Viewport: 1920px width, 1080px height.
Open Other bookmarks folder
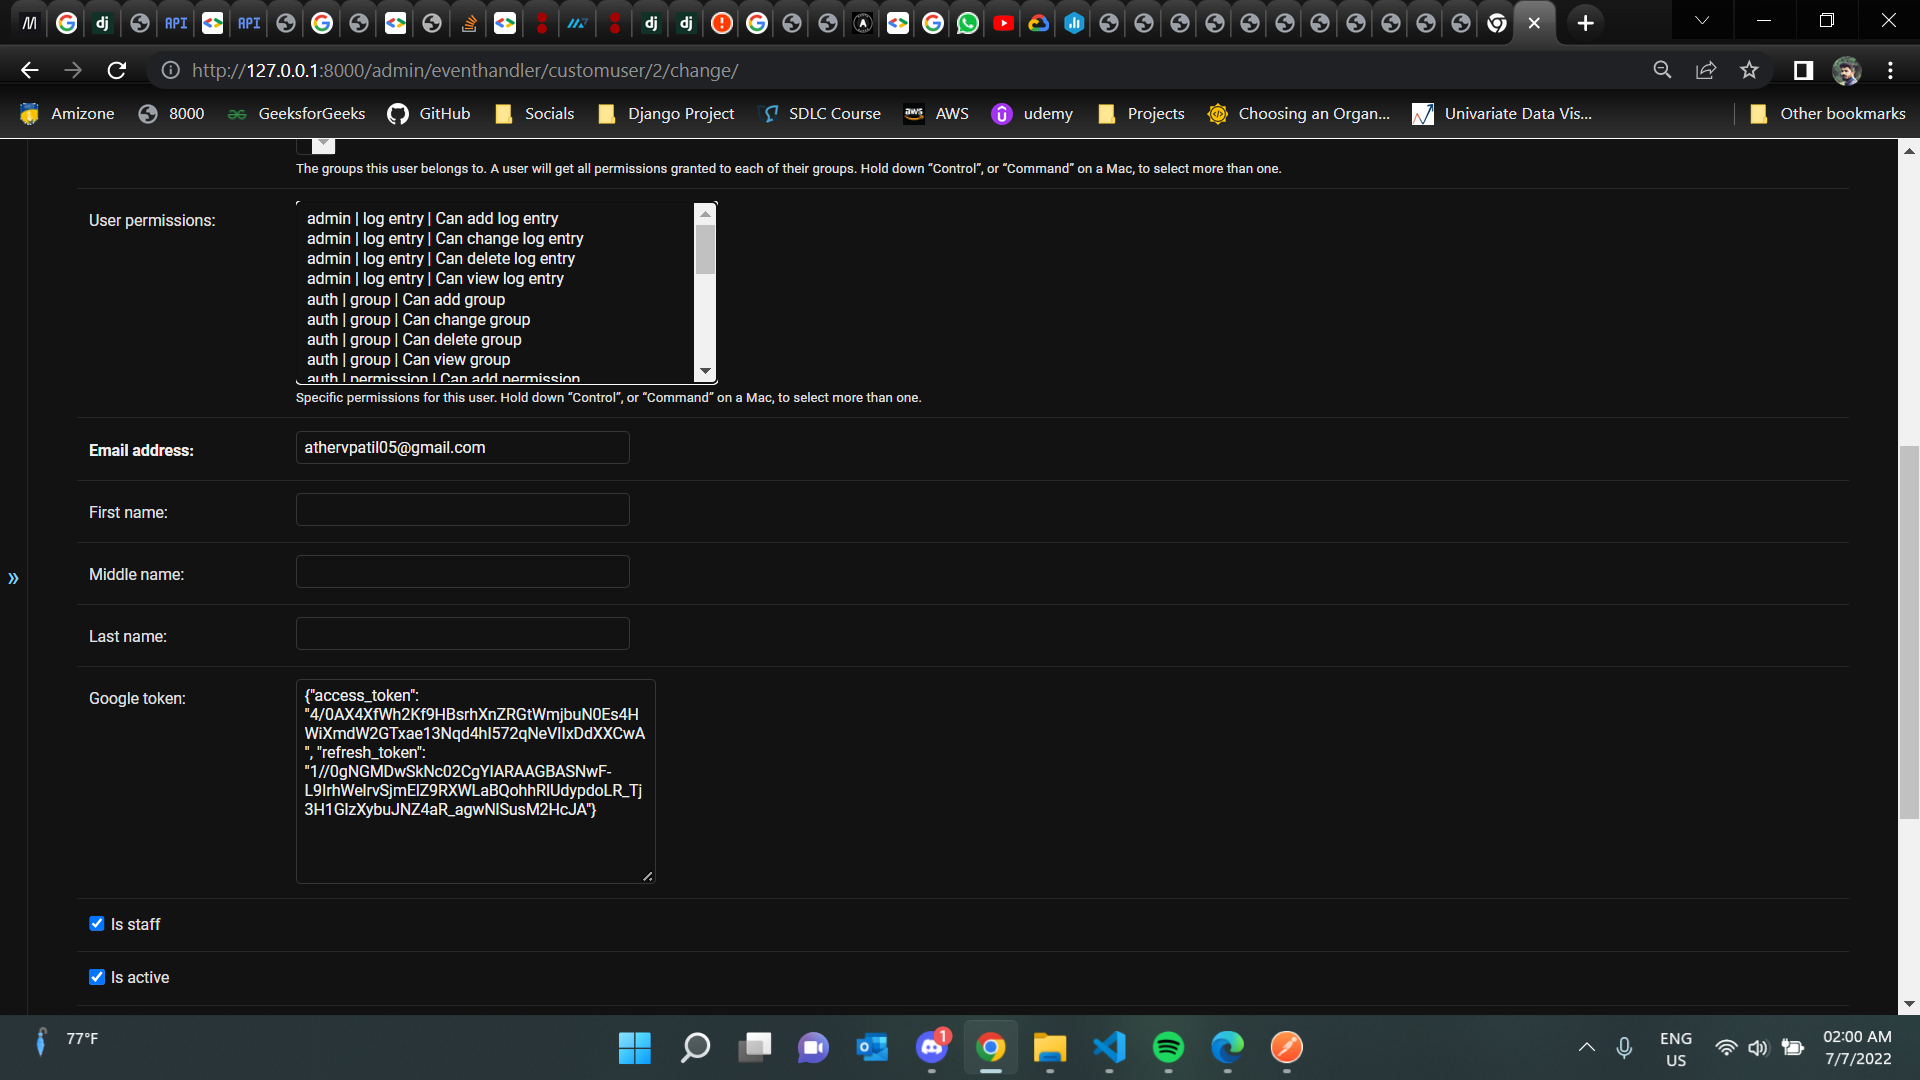tap(1828, 114)
